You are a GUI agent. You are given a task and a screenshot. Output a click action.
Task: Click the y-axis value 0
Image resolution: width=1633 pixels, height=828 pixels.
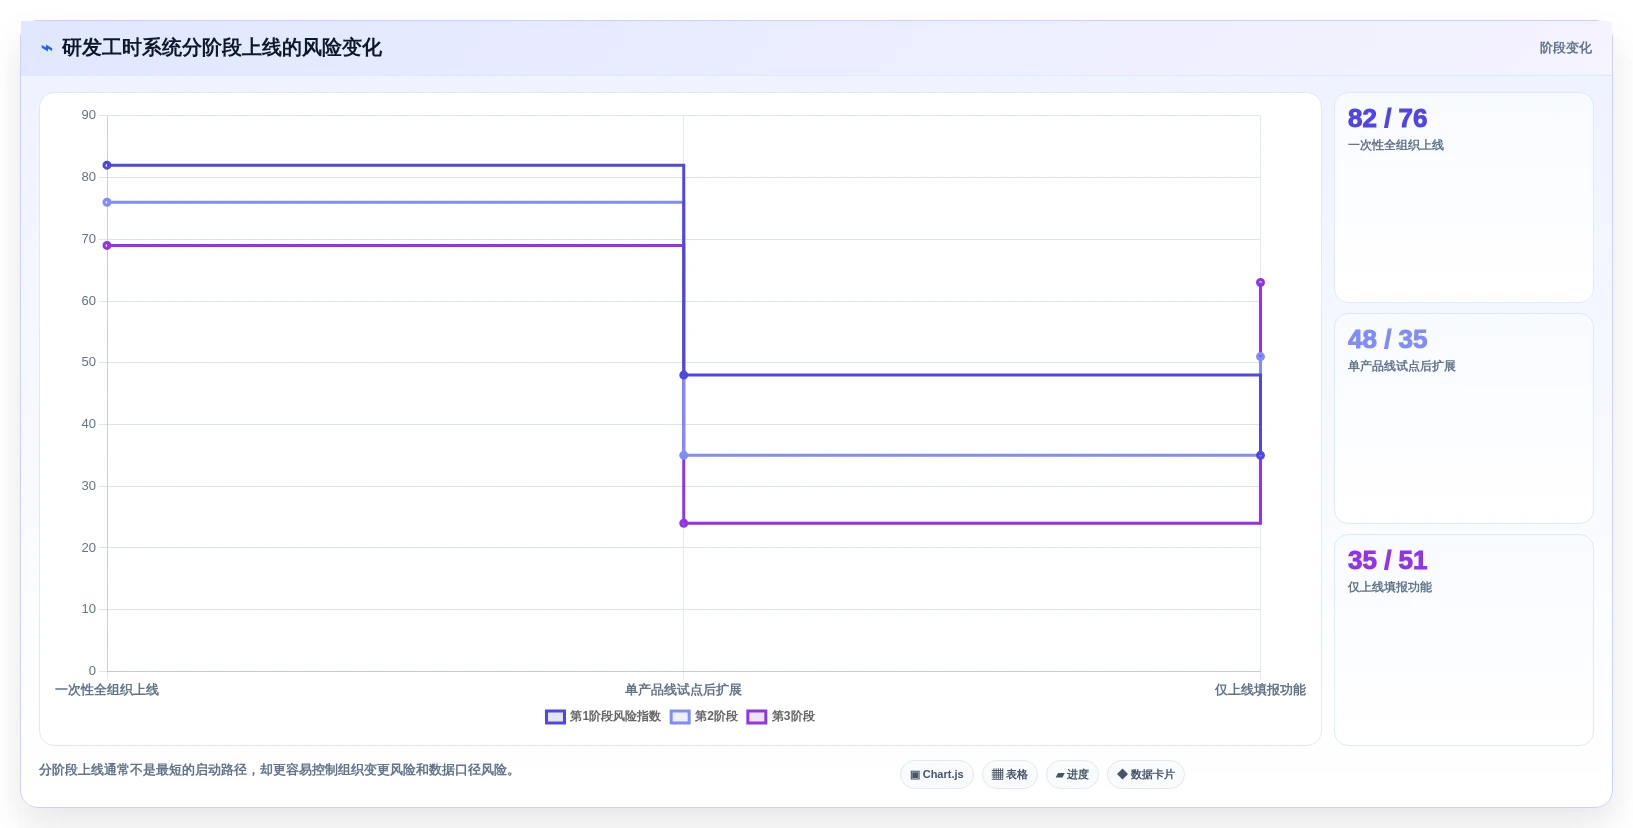point(92,671)
